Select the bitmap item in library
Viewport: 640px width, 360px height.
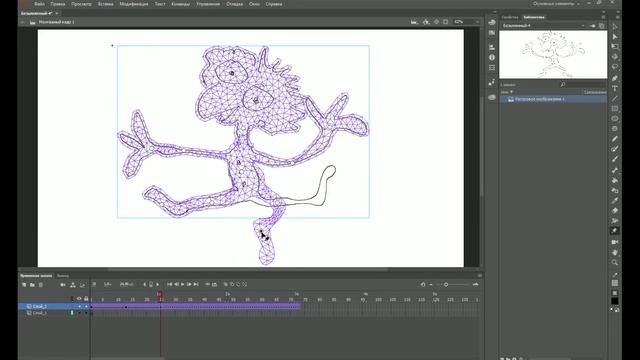553,99
